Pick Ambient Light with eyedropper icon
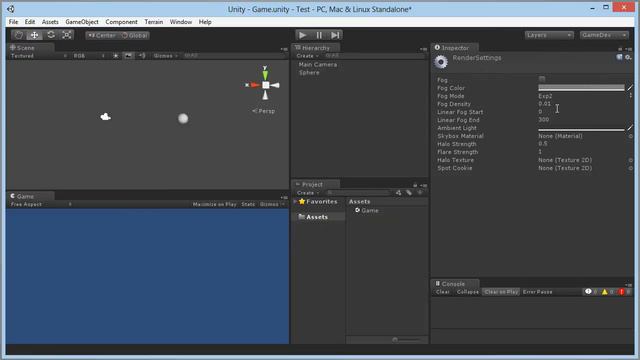 [x=630, y=128]
